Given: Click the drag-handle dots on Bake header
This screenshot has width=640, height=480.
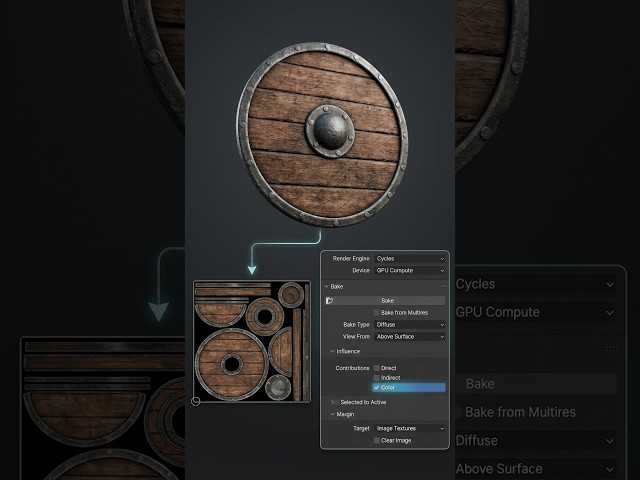Looking at the screenshot, I should pyautogui.click(x=443, y=287).
